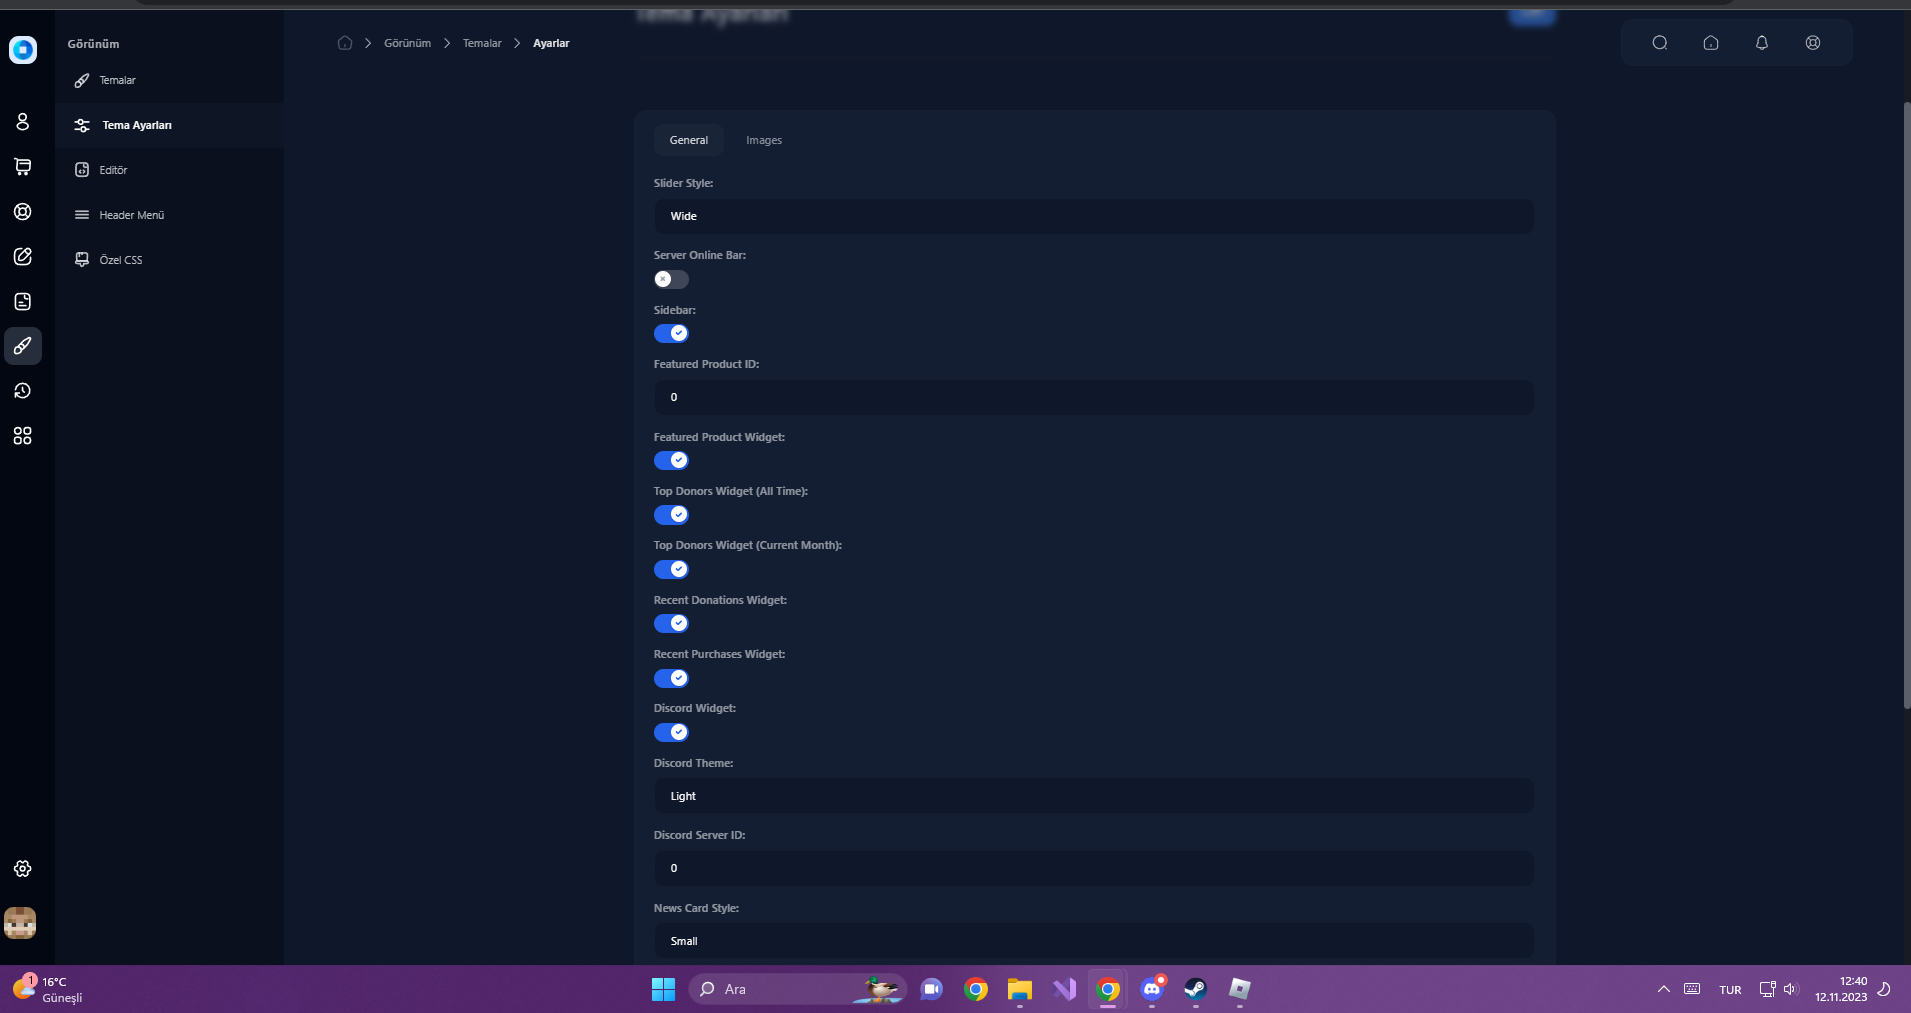The height and width of the screenshot is (1013, 1911).
Task: Show hidden system tray icons chevron
Action: click(x=1664, y=989)
